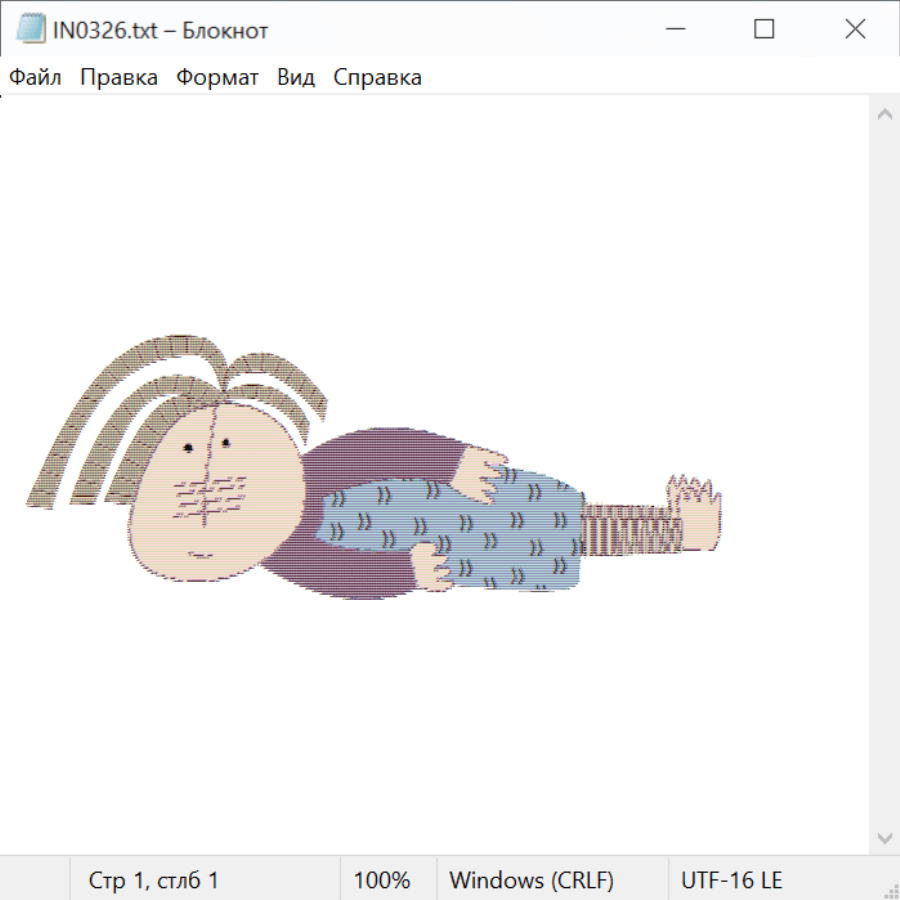Image resolution: width=900 pixels, height=900 pixels.
Task: Open the Правка menu
Action: click(118, 78)
